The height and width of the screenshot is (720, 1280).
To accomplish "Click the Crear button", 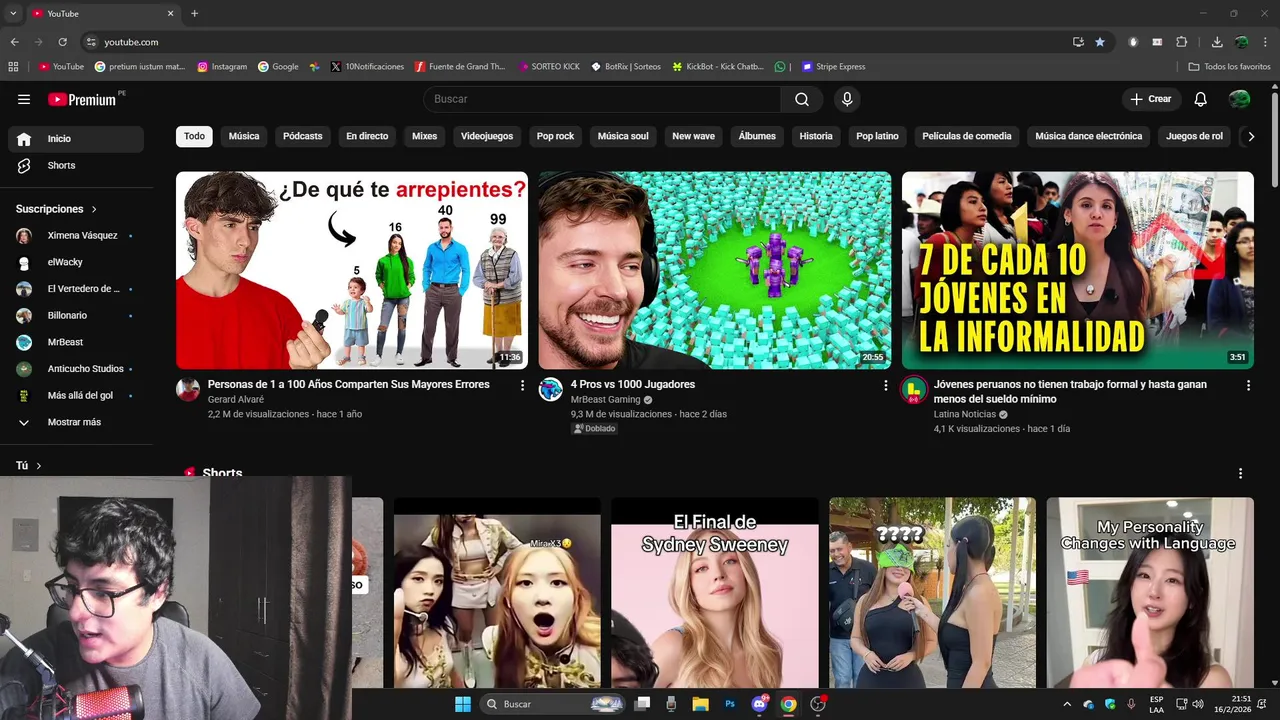I will coord(1151,99).
